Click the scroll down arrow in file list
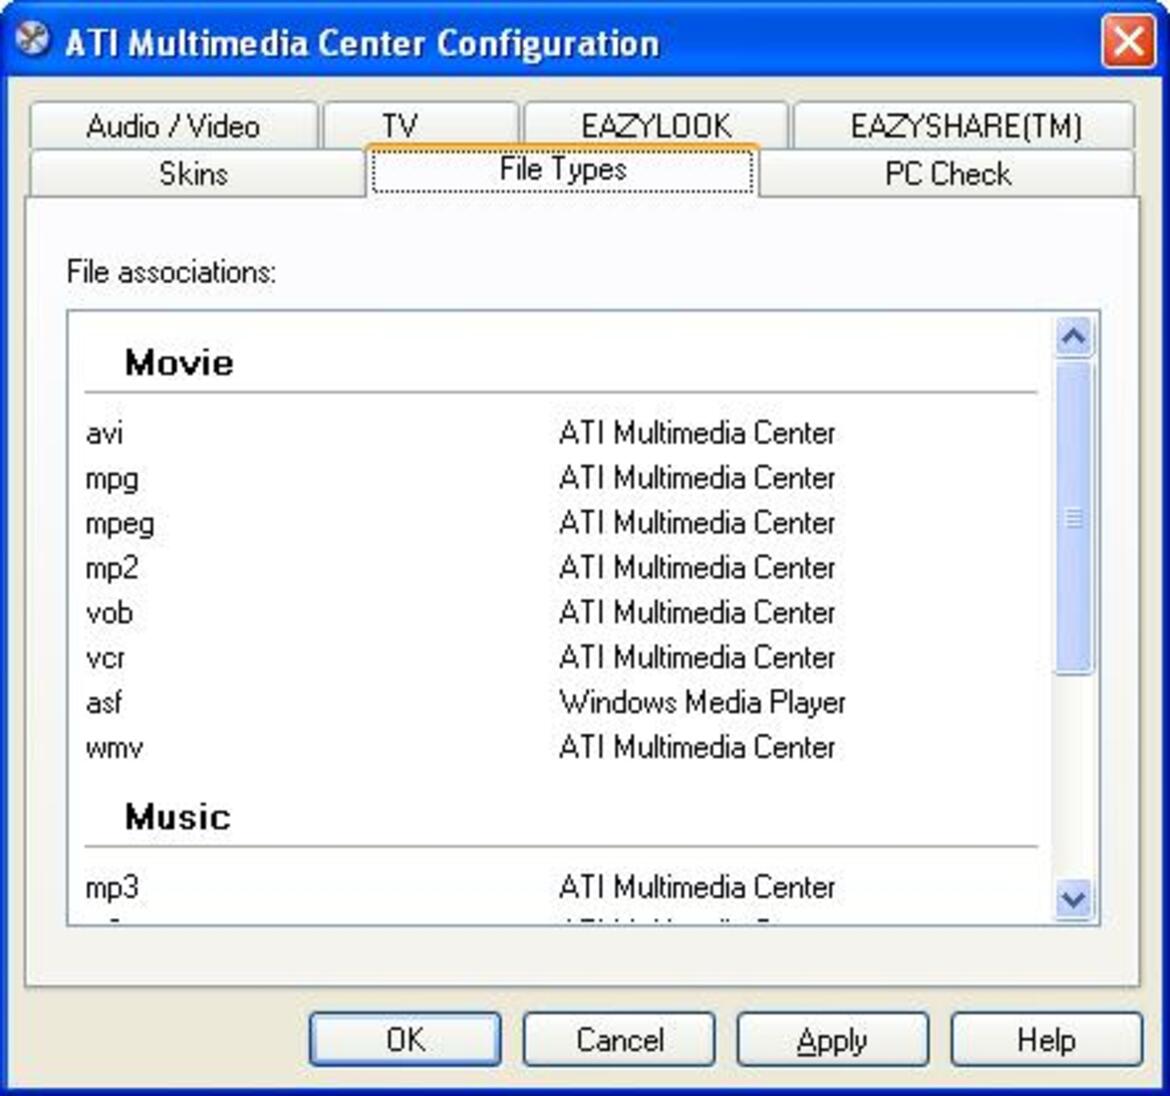The image size is (1170, 1096). 1074,898
